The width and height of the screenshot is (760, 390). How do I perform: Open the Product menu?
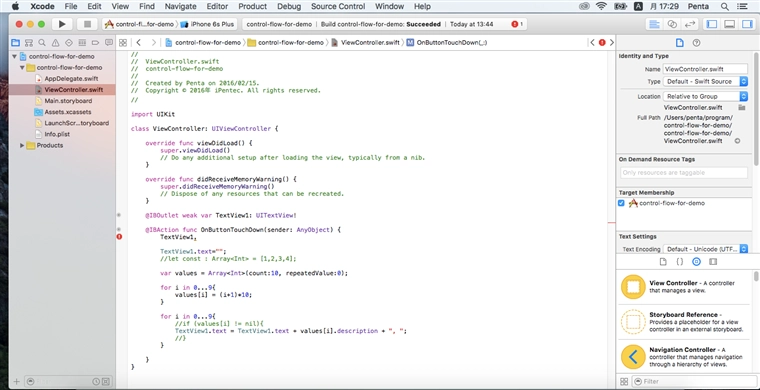pyautogui.click(x=253, y=6)
